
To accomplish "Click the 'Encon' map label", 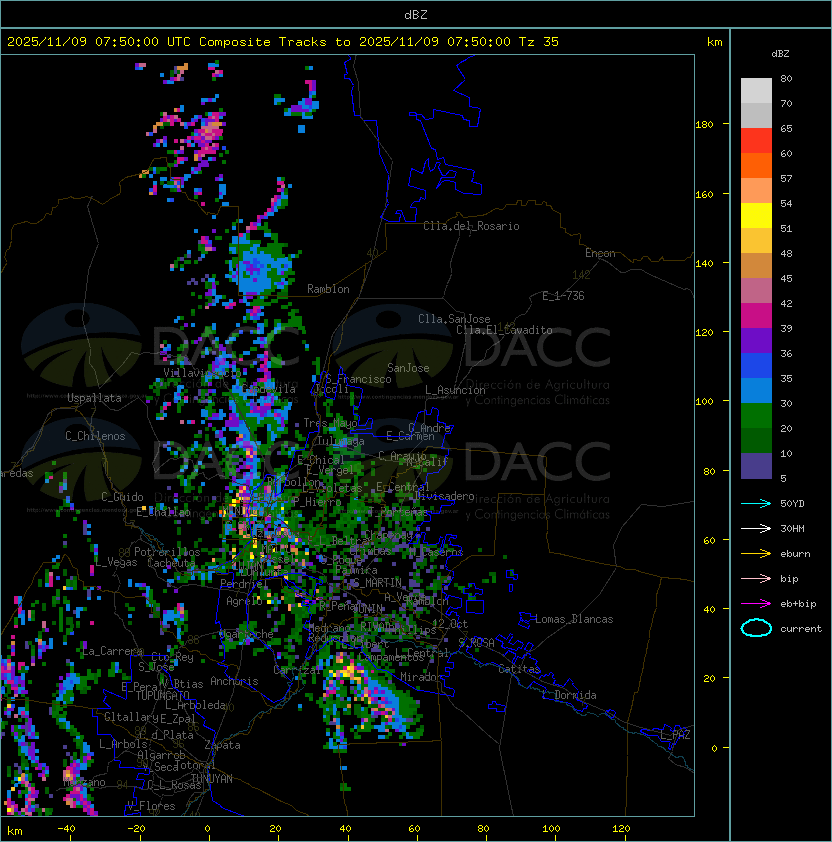I will (600, 253).
